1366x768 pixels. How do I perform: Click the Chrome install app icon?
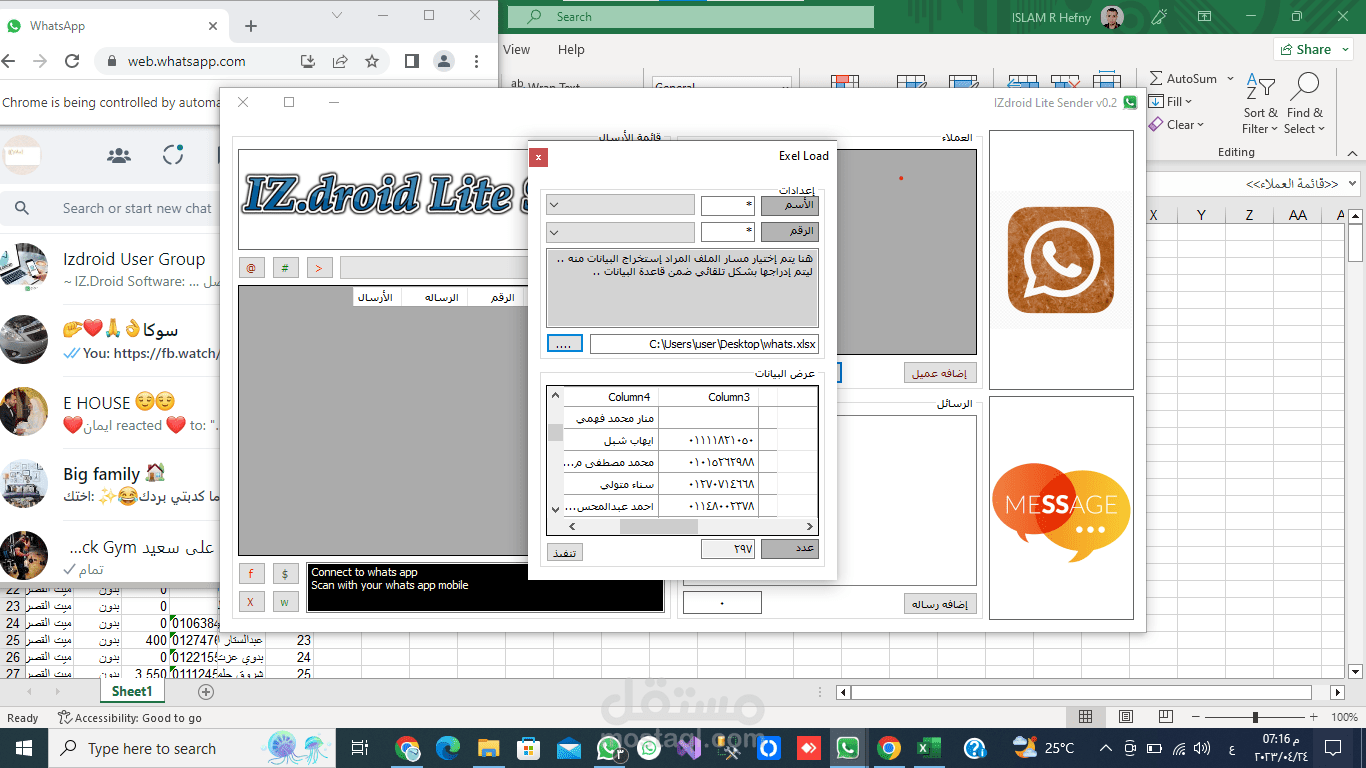click(308, 61)
